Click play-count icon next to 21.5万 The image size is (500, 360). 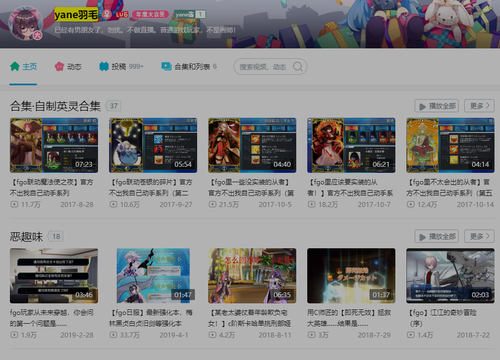[x=212, y=204]
